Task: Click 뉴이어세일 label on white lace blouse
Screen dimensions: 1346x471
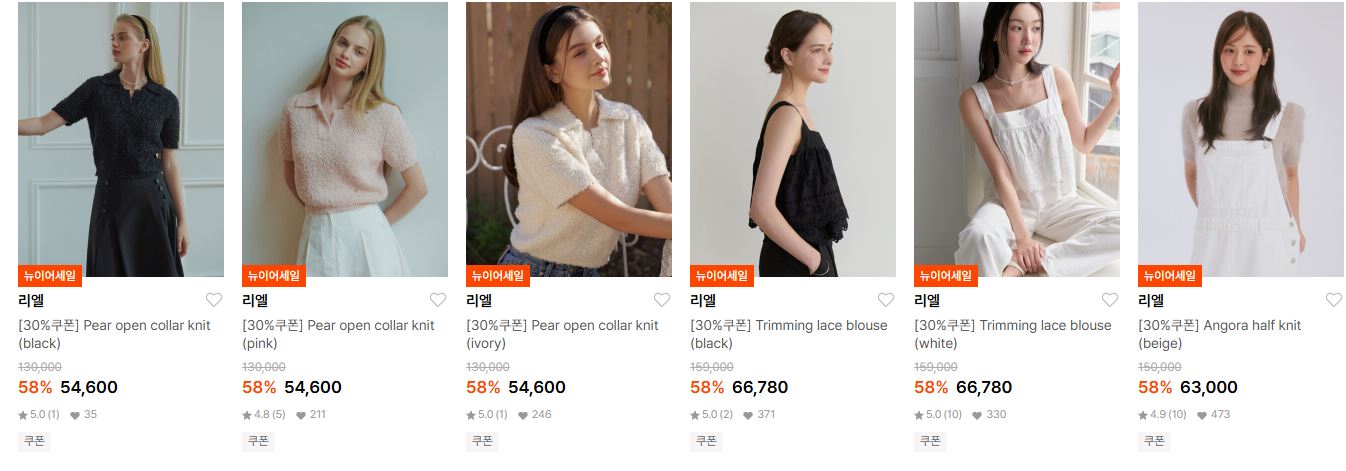Action: pyautogui.click(x=946, y=275)
